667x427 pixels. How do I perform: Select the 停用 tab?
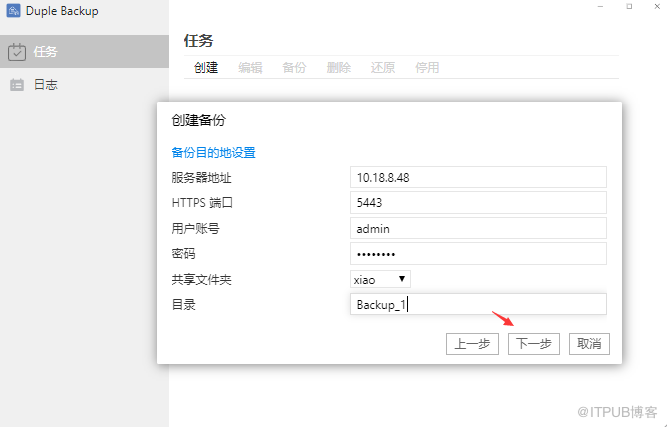tap(427, 68)
